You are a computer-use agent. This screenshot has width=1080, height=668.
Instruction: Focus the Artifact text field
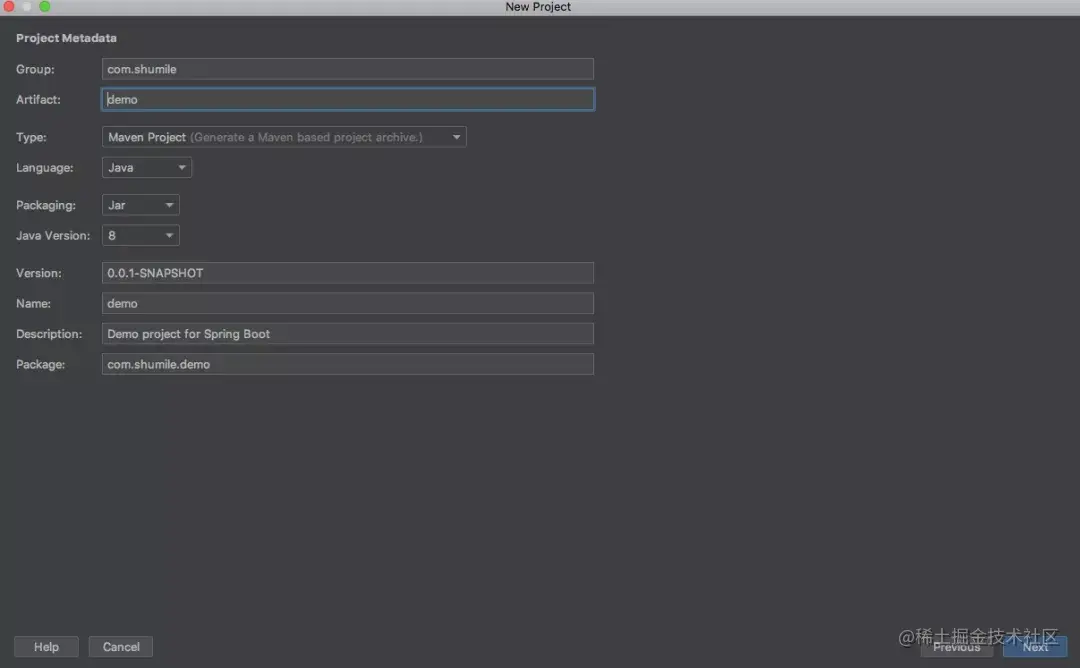click(x=347, y=99)
